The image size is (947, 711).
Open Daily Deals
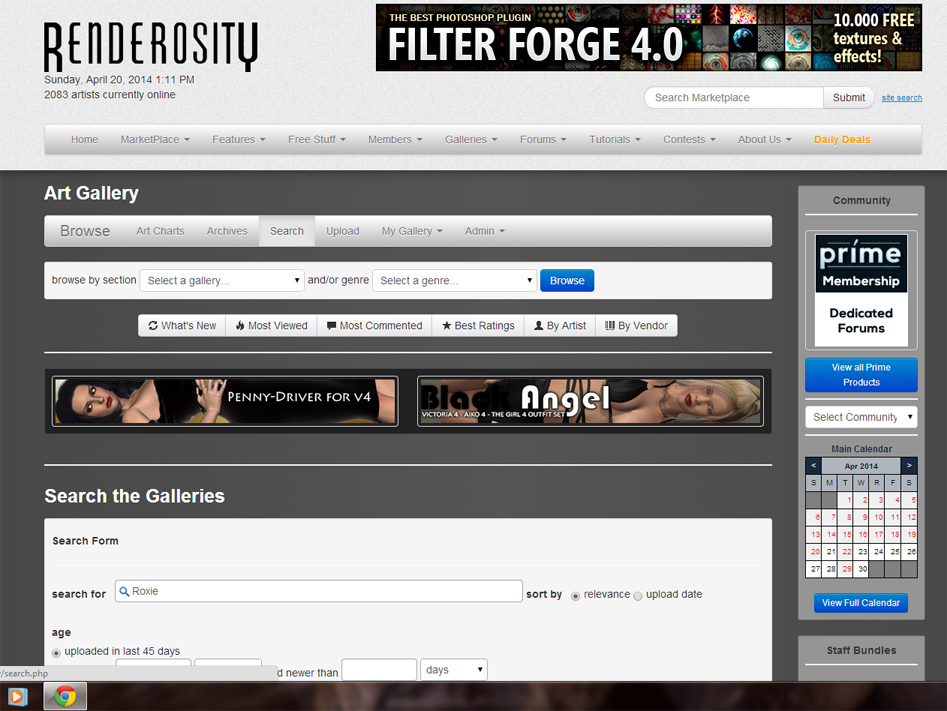click(x=842, y=140)
